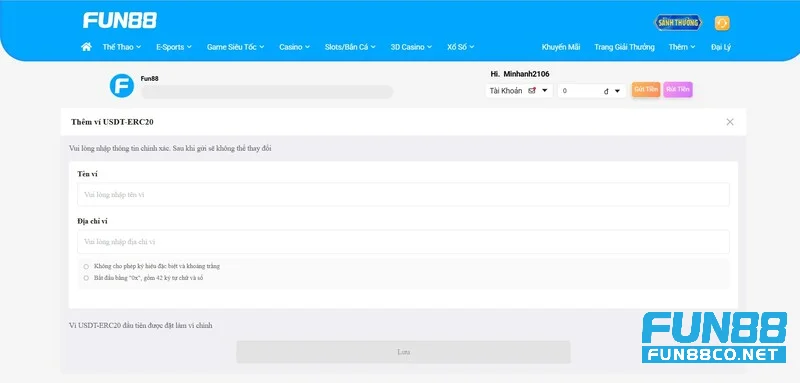The image size is (800, 383).
Task: Expand the Thể Thao menu
Action: tap(122, 47)
